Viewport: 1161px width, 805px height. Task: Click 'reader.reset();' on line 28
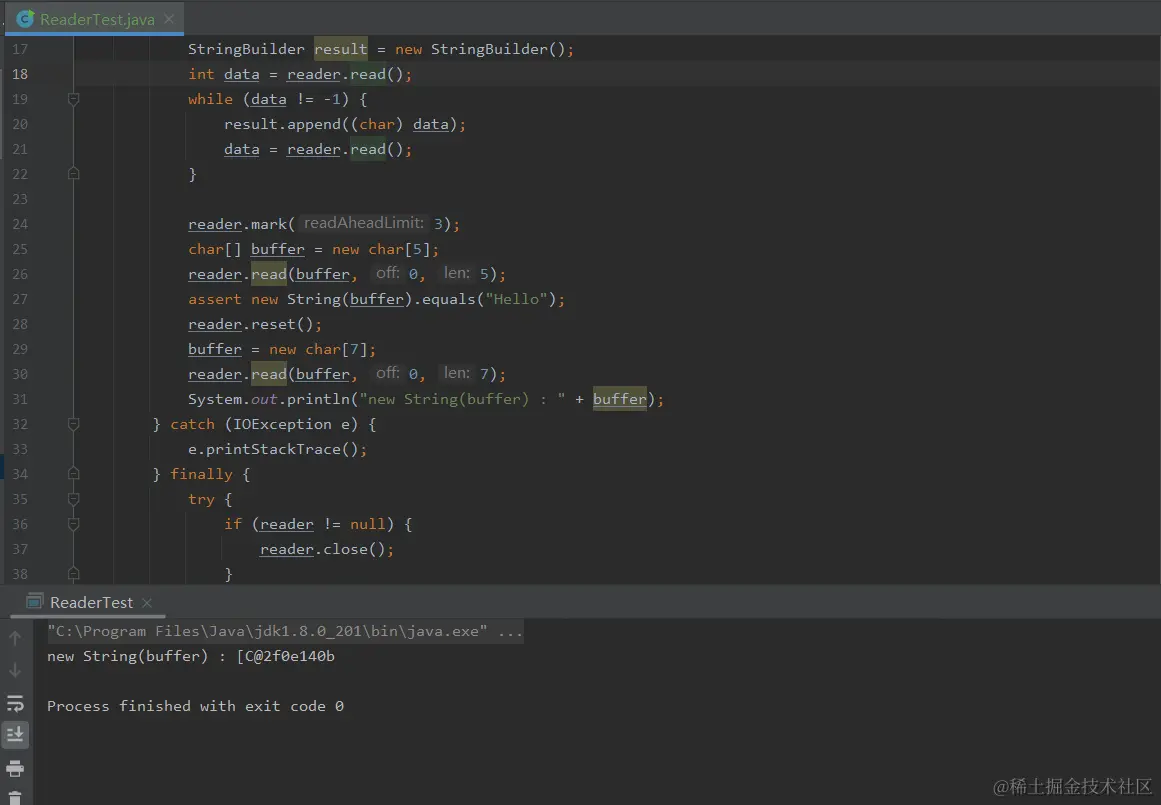[x=255, y=324]
